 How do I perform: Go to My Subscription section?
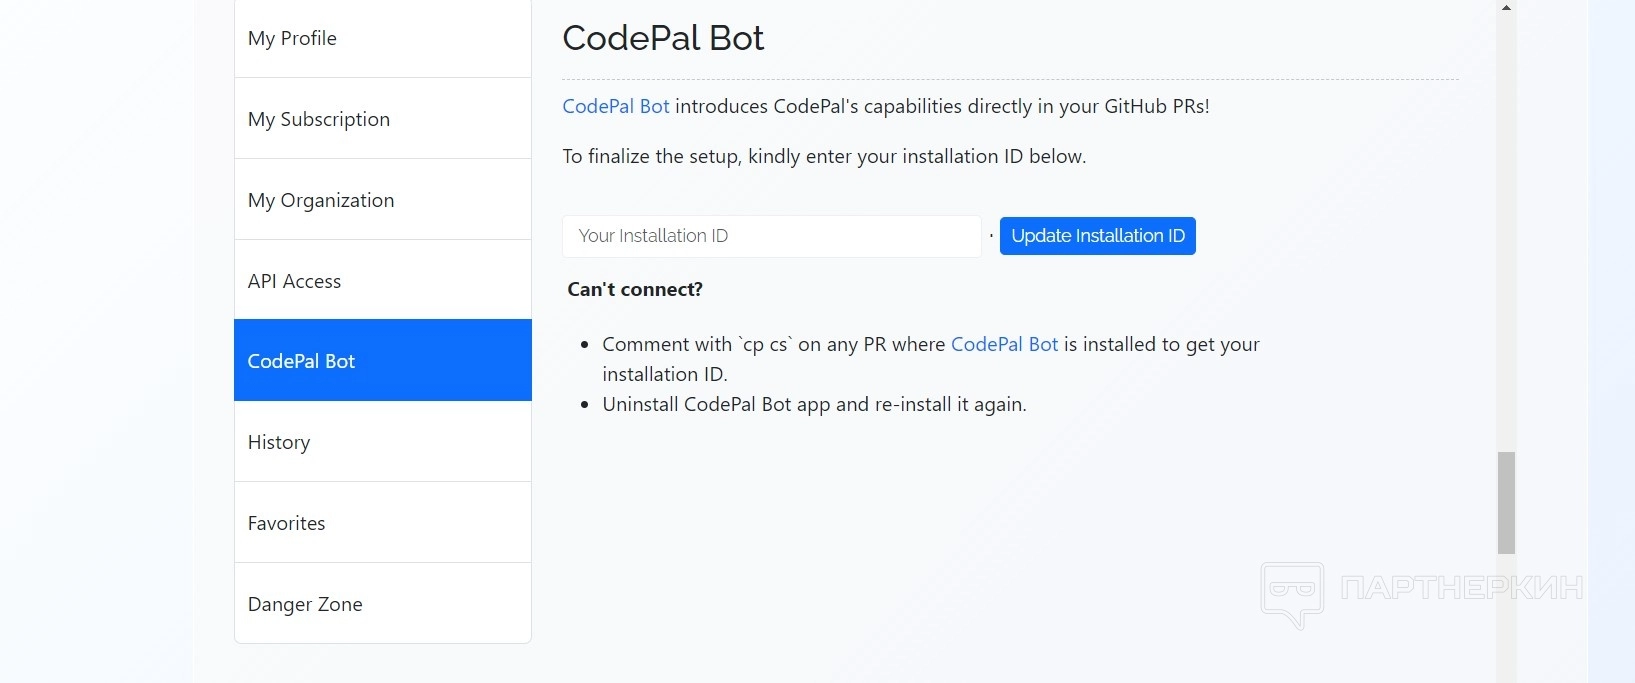click(x=382, y=119)
